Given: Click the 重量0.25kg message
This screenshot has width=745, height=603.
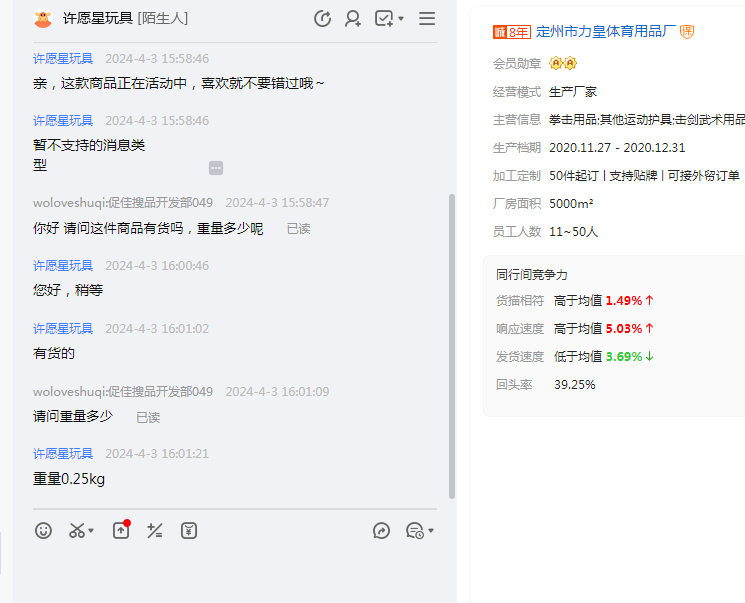Looking at the screenshot, I should 69,479.
